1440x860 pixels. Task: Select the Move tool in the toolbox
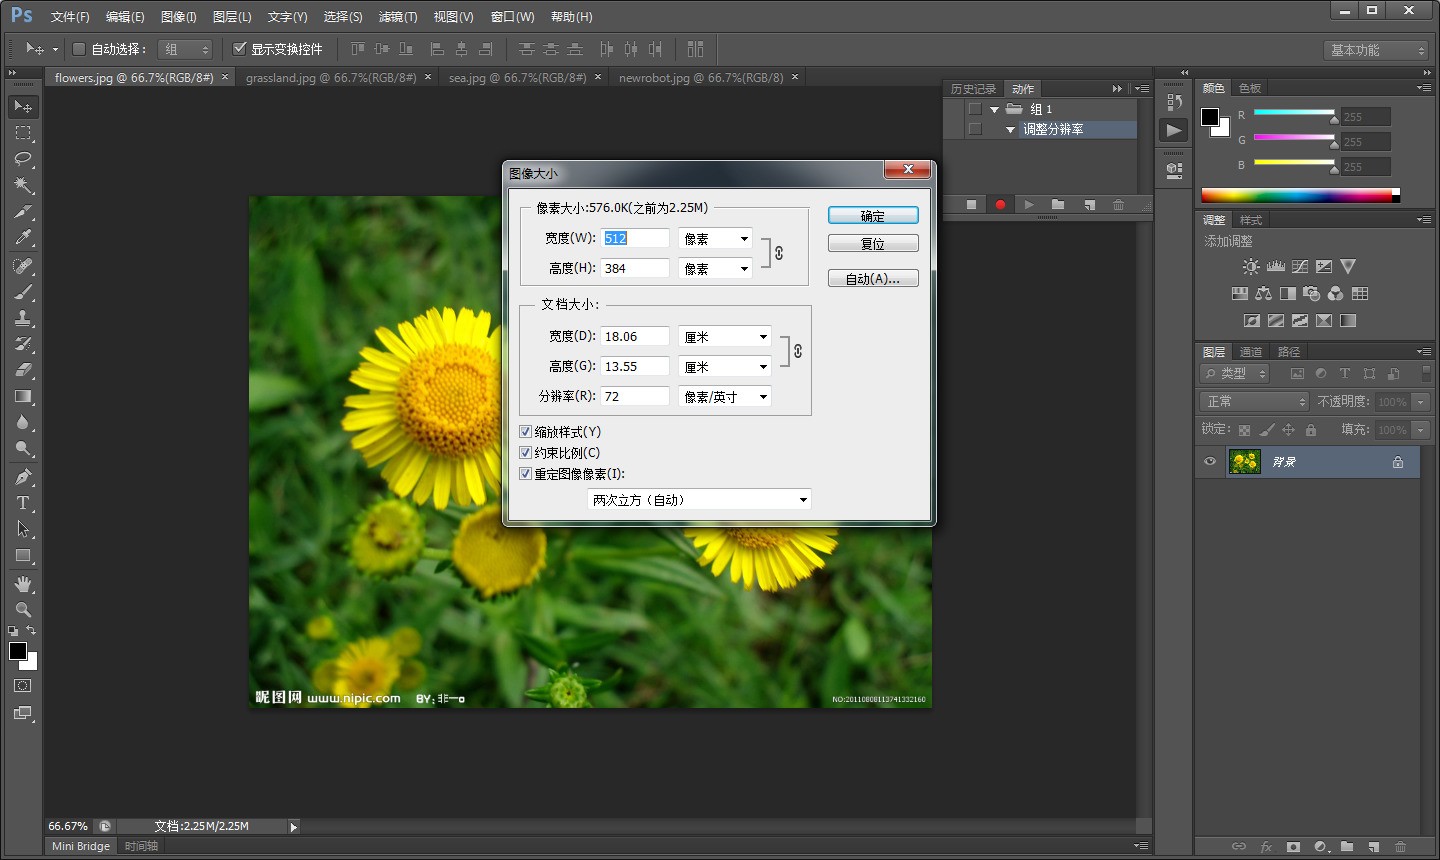(x=23, y=106)
